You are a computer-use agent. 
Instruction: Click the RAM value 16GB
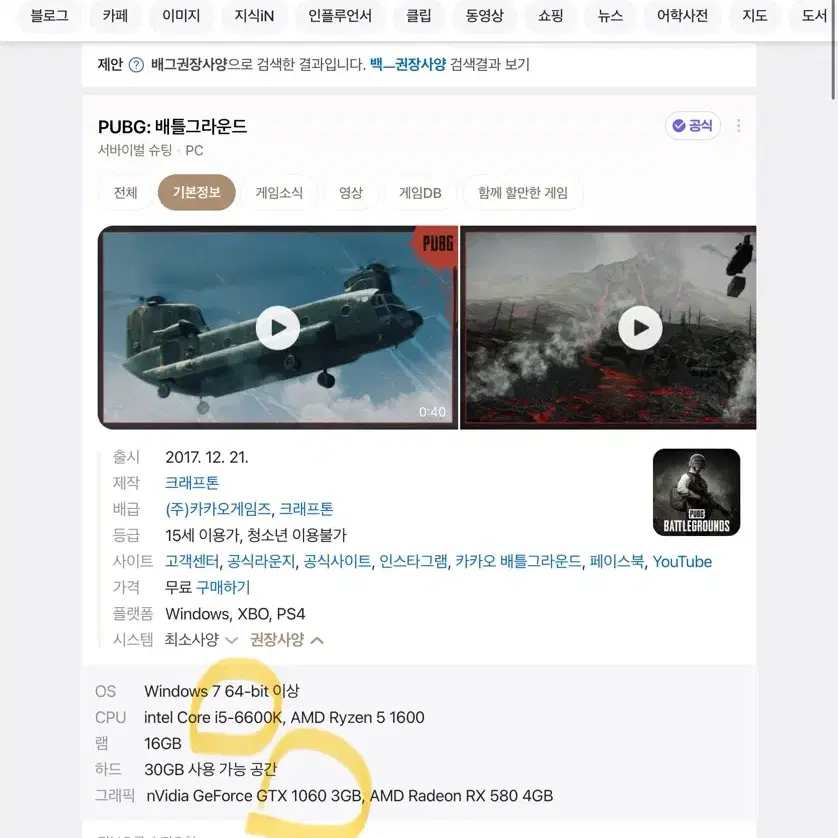(x=163, y=743)
